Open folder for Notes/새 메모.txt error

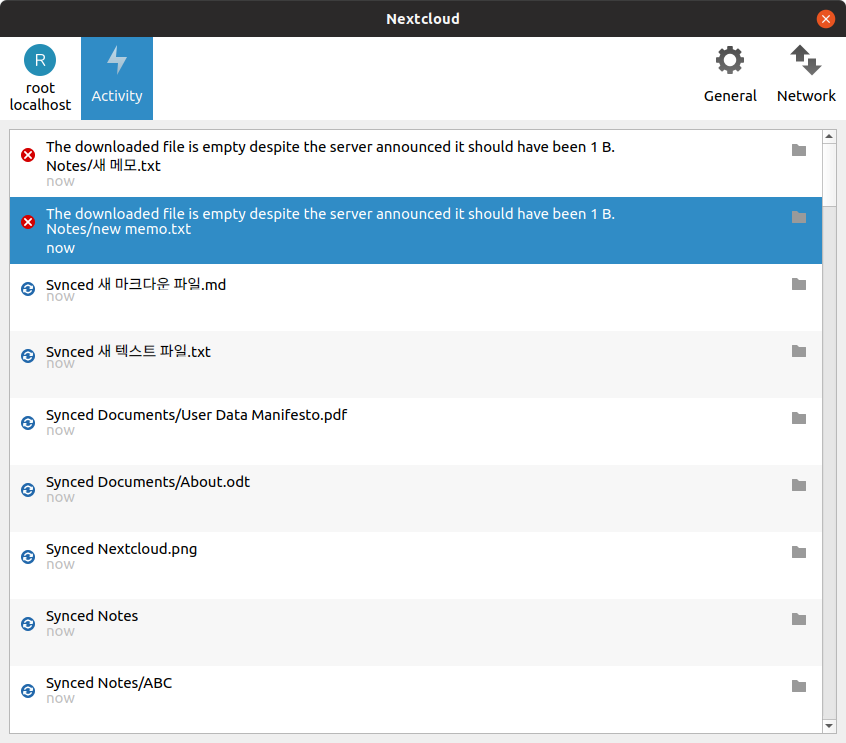click(799, 150)
